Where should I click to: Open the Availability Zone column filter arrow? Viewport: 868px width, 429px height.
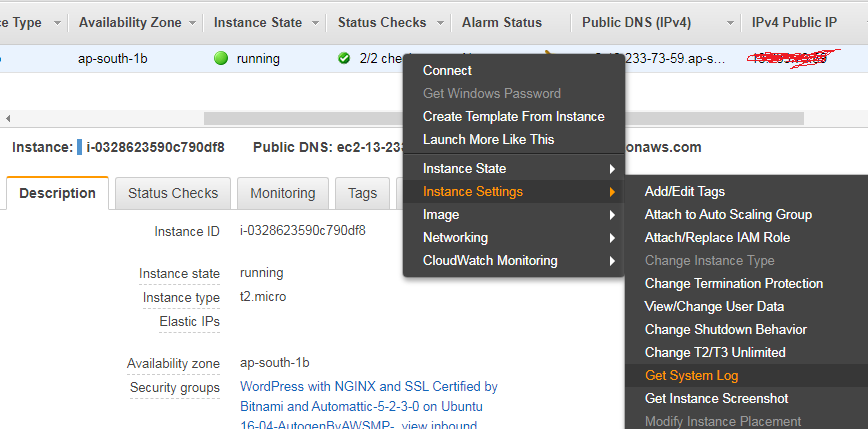pos(190,22)
